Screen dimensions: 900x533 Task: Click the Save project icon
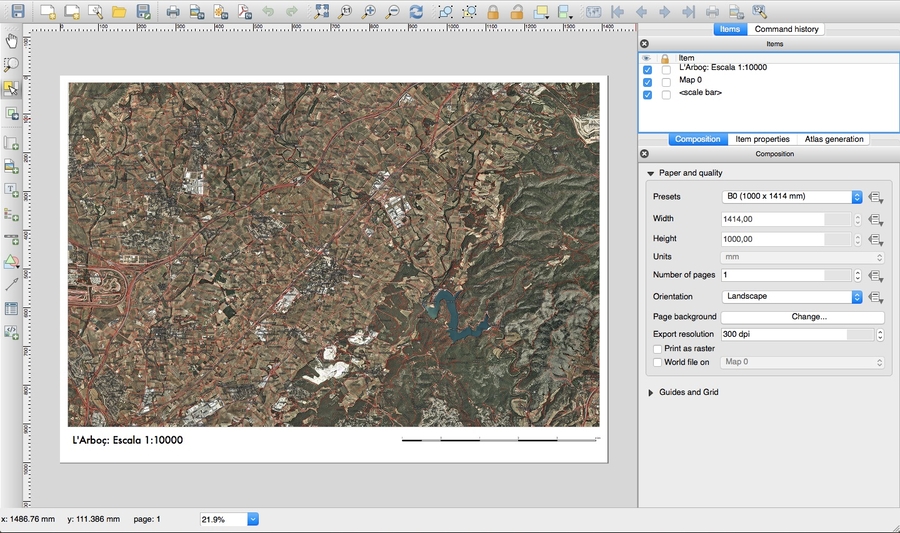[x=17, y=12]
